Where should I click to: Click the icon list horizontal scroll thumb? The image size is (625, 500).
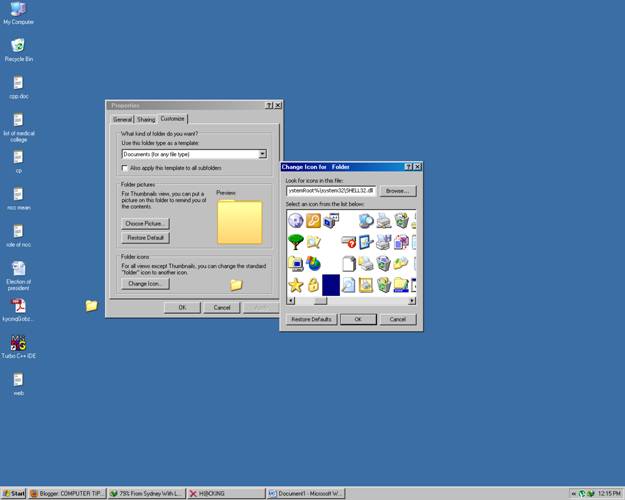click(320, 301)
